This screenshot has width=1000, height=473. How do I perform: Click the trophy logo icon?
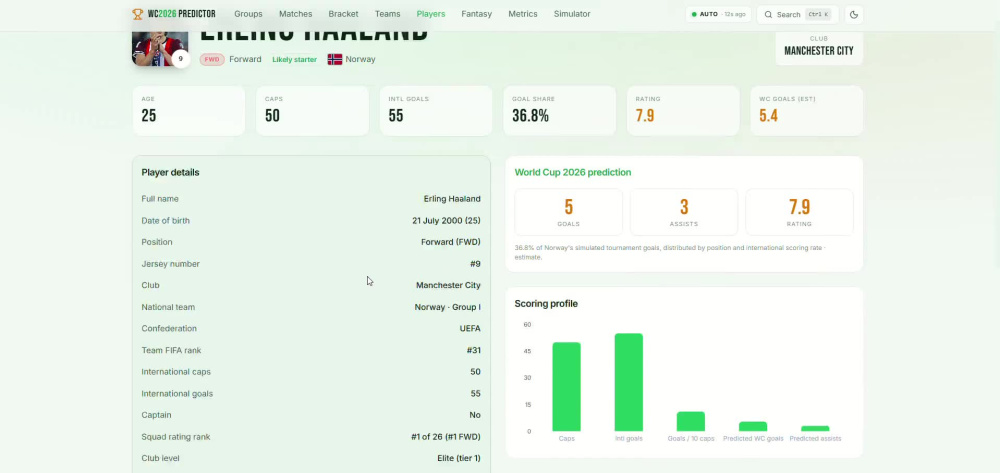click(x=137, y=14)
